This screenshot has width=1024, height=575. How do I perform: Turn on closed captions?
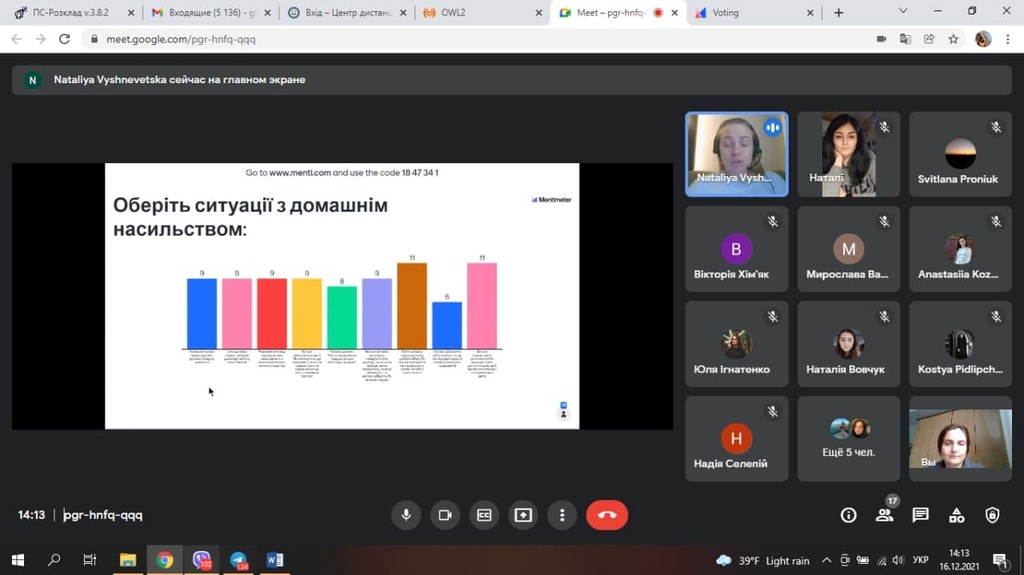tap(484, 515)
